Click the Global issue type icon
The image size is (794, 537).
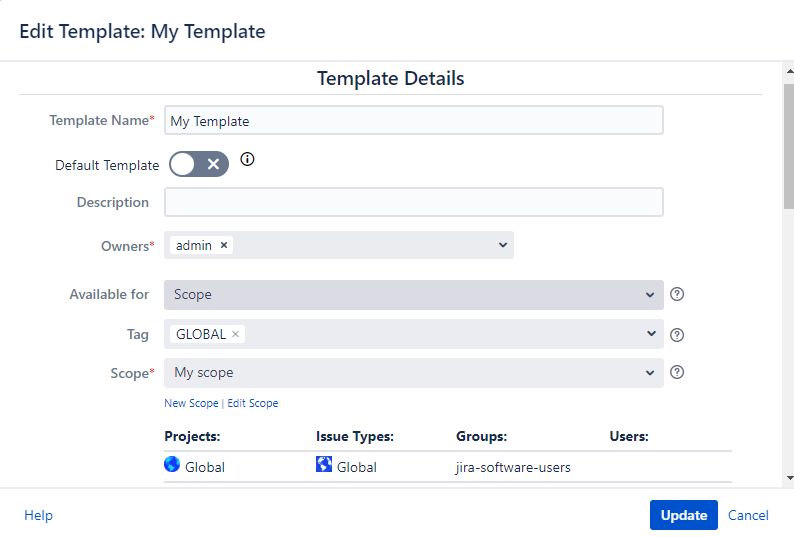click(x=324, y=465)
